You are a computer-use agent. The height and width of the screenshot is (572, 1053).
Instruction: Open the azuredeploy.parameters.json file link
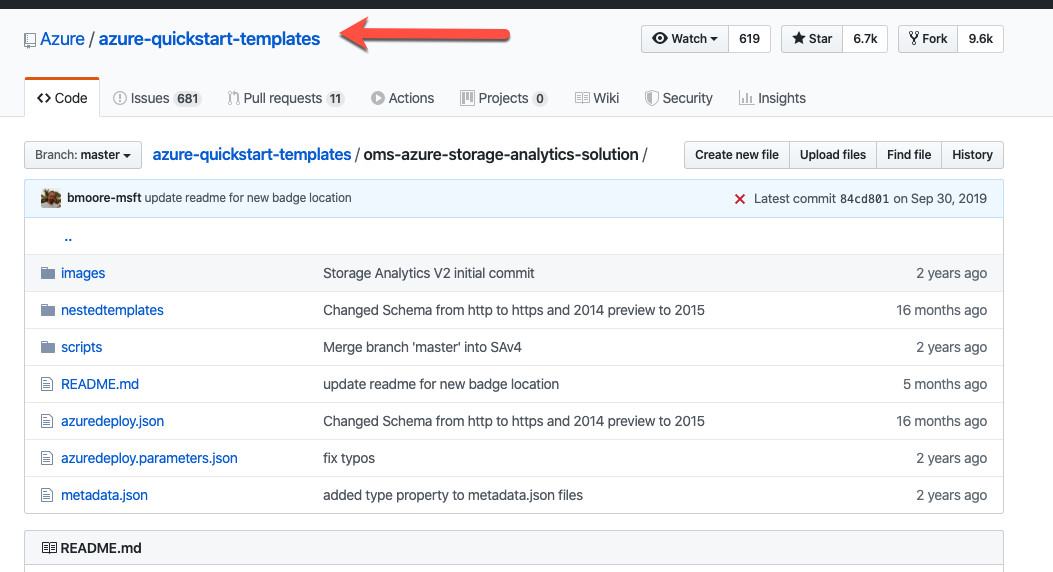click(149, 458)
